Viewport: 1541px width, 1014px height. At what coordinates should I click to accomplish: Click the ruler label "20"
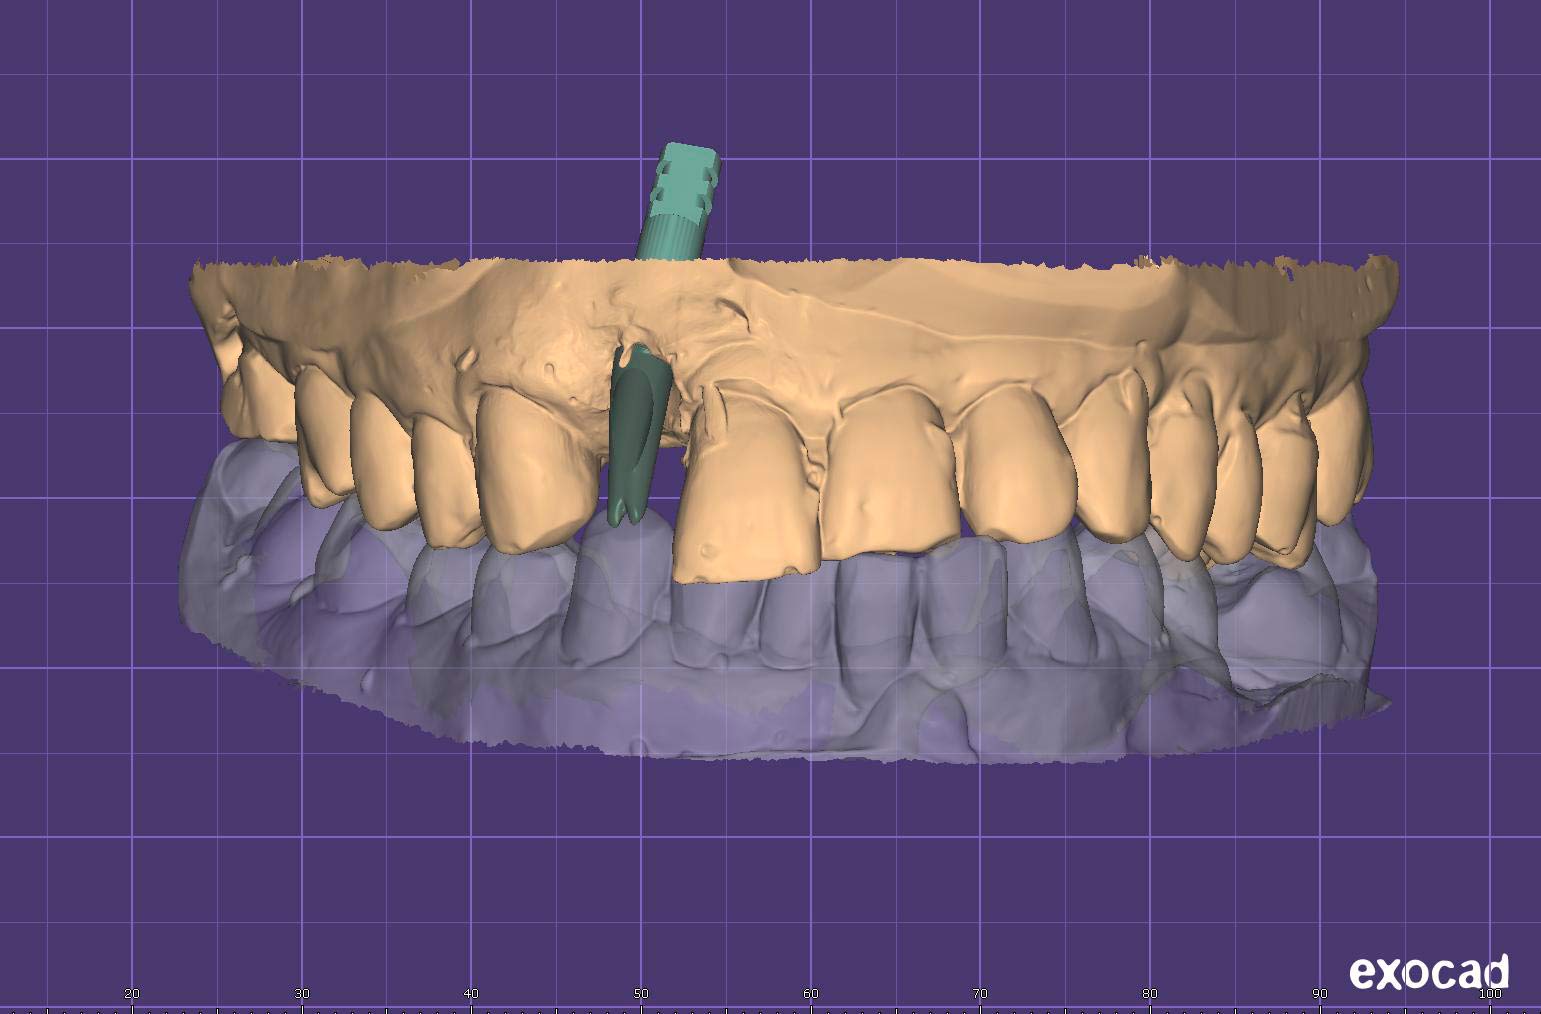click(132, 994)
